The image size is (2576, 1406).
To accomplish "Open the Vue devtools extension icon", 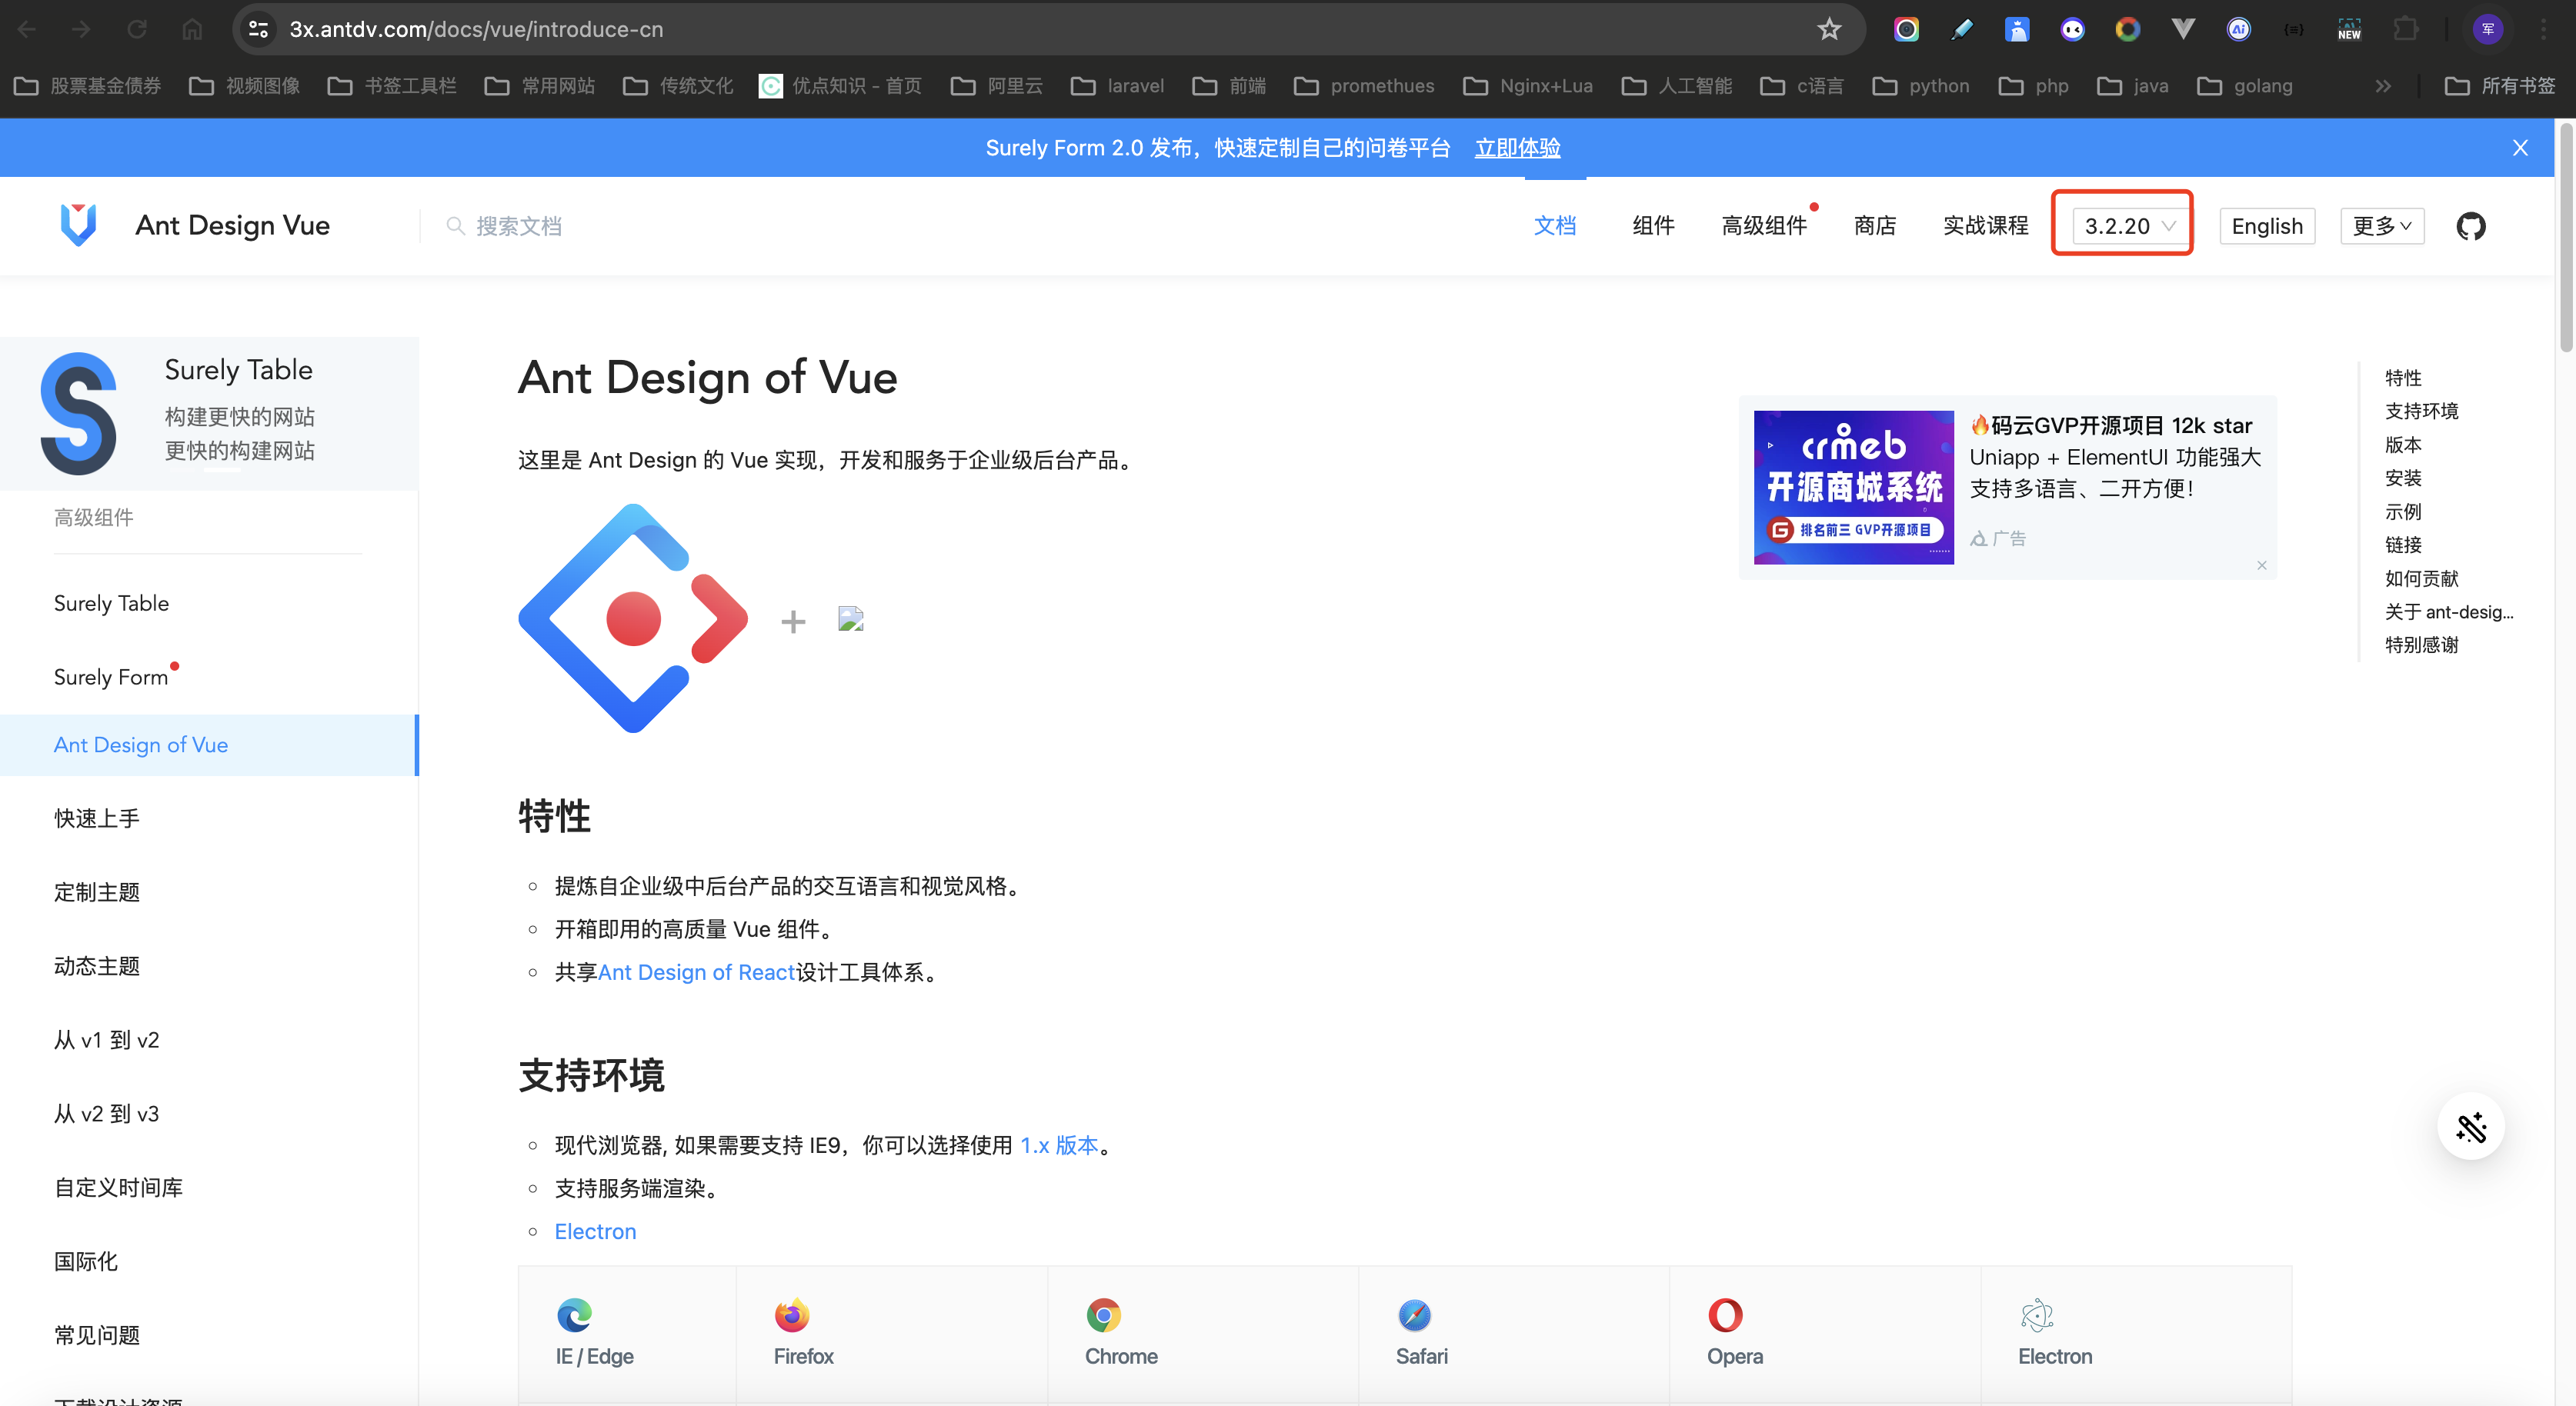I will point(2183,29).
